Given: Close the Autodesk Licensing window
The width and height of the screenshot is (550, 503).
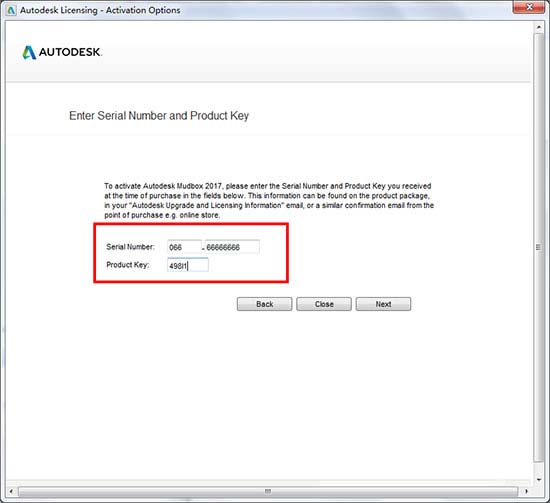Looking at the screenshot, I should point(530,7).
